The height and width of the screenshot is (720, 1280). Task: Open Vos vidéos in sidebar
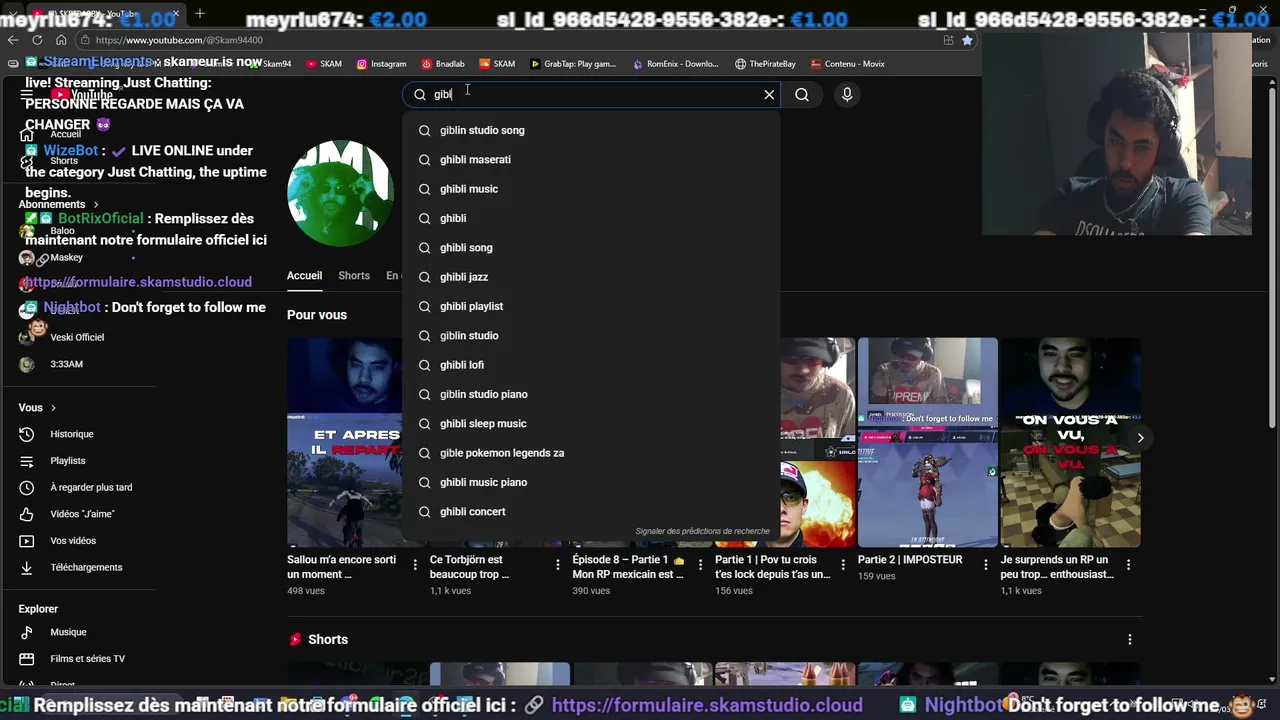[73, 541]
